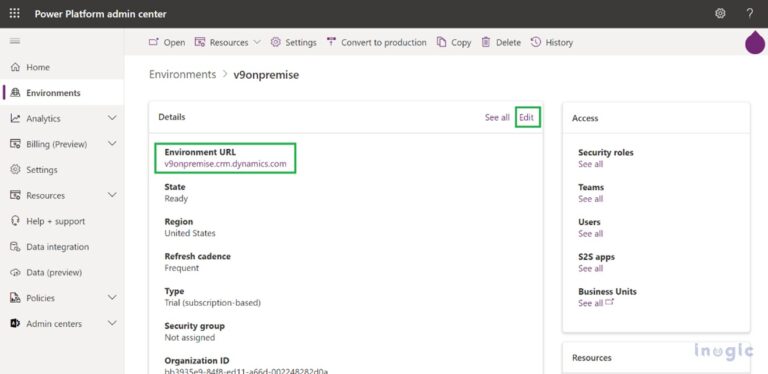
Task: Click the History clock icon
Action: (536, 42)
